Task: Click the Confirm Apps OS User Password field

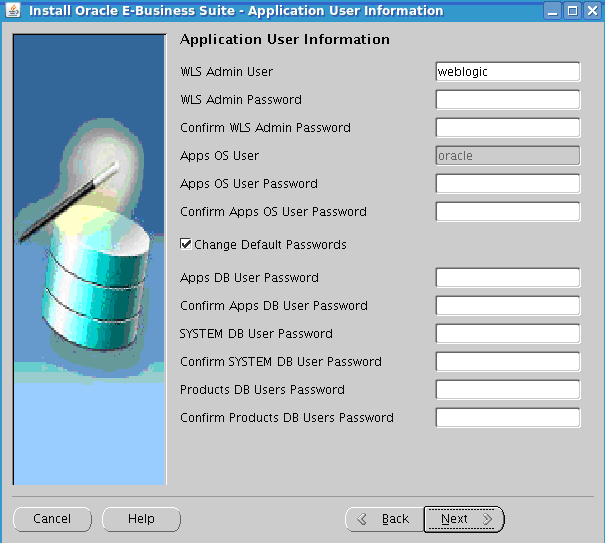Action: 508,211
